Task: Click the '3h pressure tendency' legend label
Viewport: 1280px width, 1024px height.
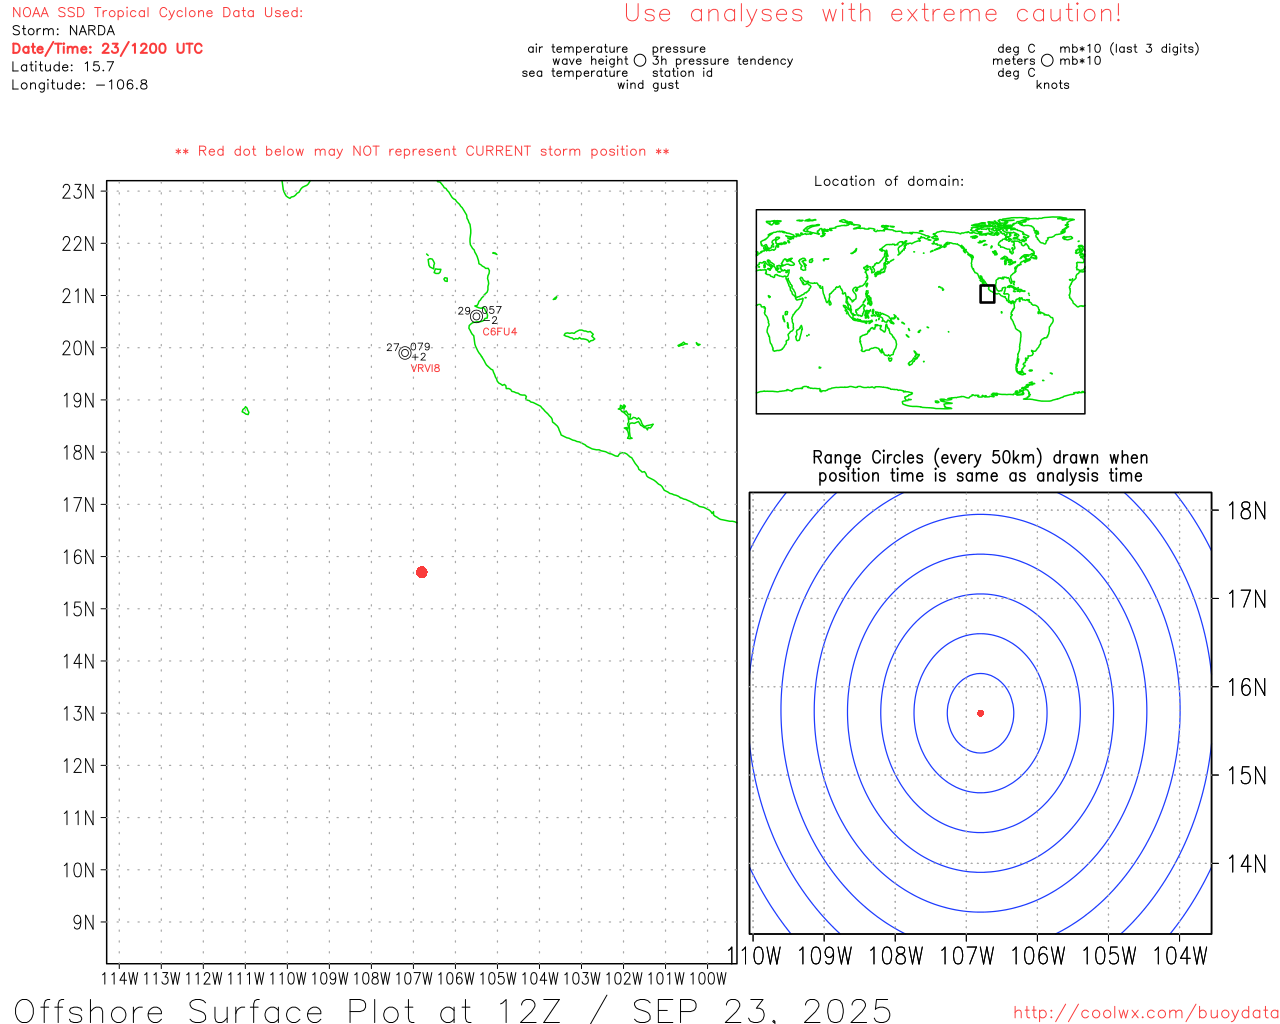Action: (722, 61)
